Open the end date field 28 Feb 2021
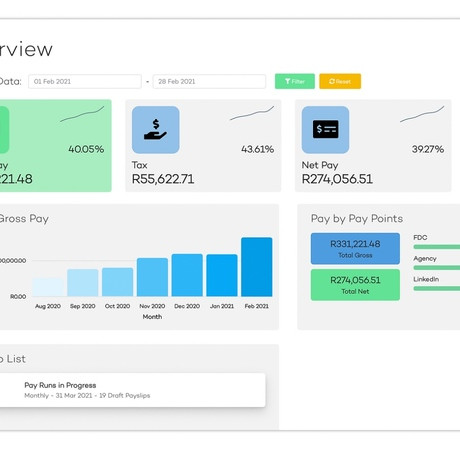 [209, 81]
